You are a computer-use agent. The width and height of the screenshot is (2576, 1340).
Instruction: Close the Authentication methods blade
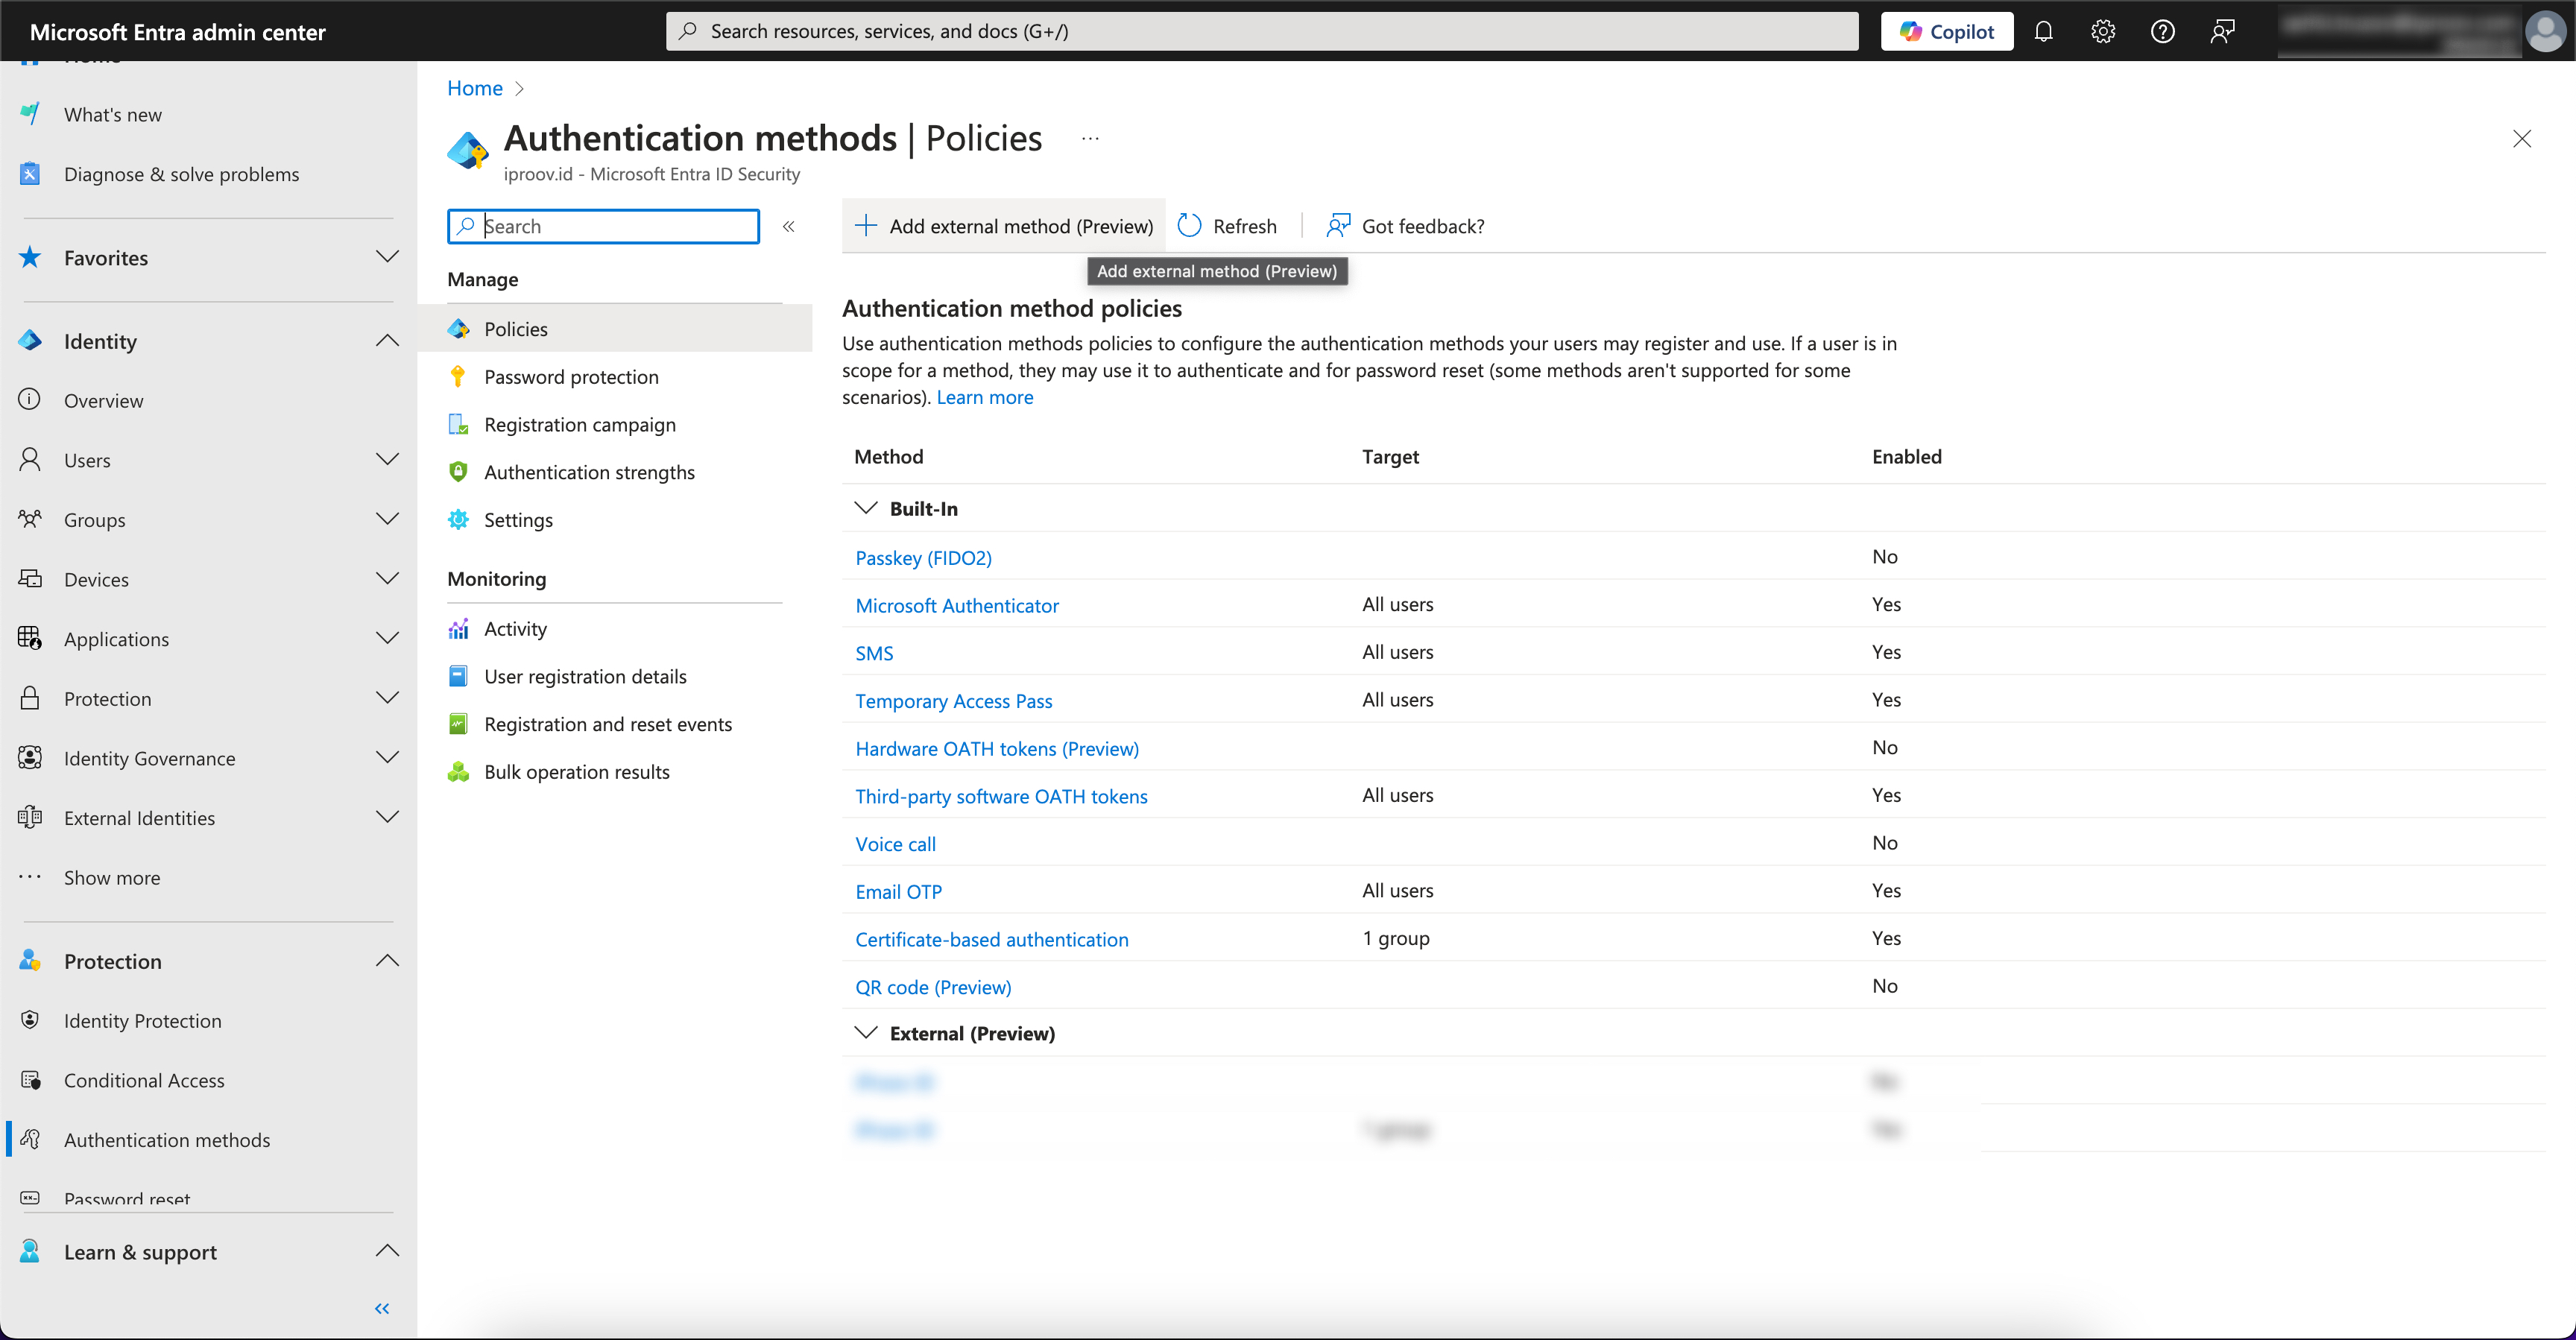pyautogui.click(x=2521, y=138)
